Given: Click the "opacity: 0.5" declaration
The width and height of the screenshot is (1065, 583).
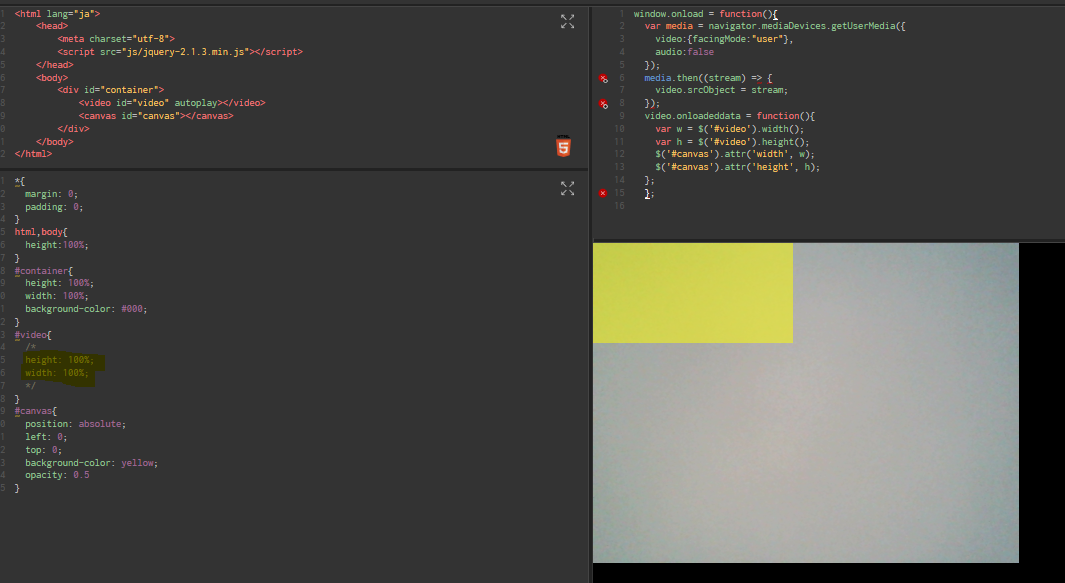Looking at the screenshot, I should point(57,474).
